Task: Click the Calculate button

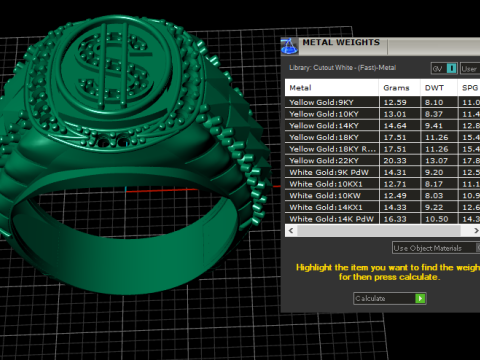Action: pos(390,298)
